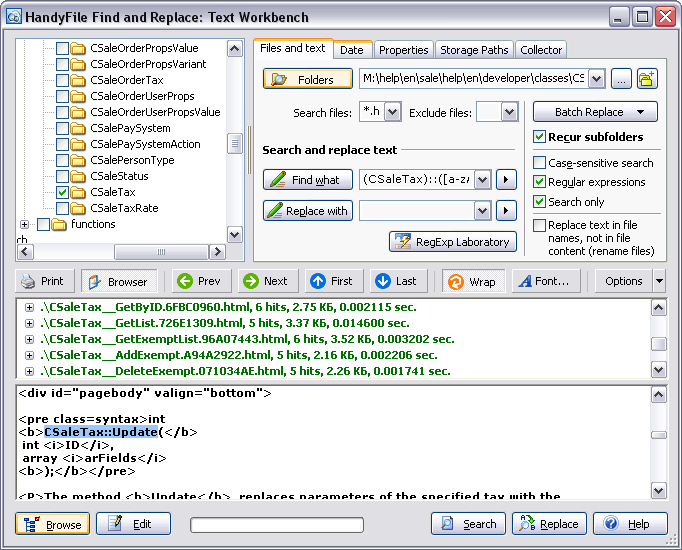The width and height of the screenshot is (682, 550).
Task: Expand the Batch Replace dropdown button
Action: 640,112
